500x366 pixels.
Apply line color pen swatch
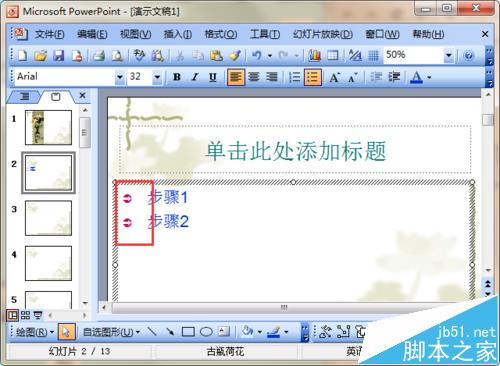tap(274, 332)
